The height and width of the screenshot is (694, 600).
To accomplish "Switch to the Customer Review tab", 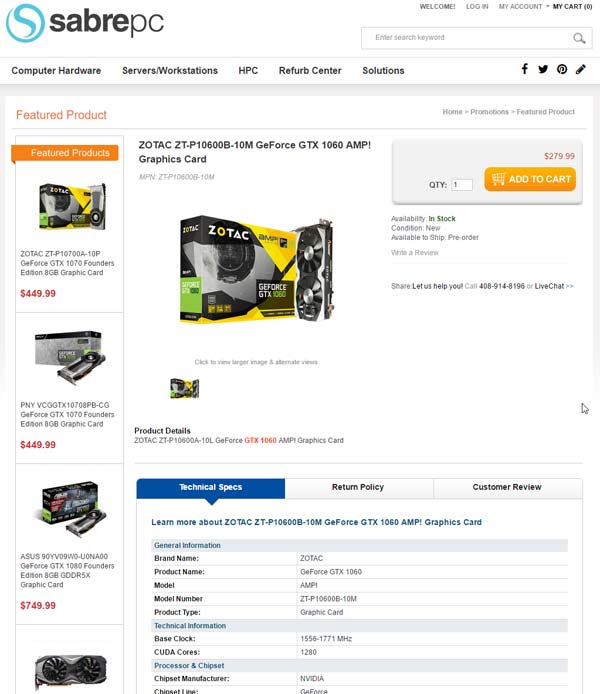I will (507, 488).
